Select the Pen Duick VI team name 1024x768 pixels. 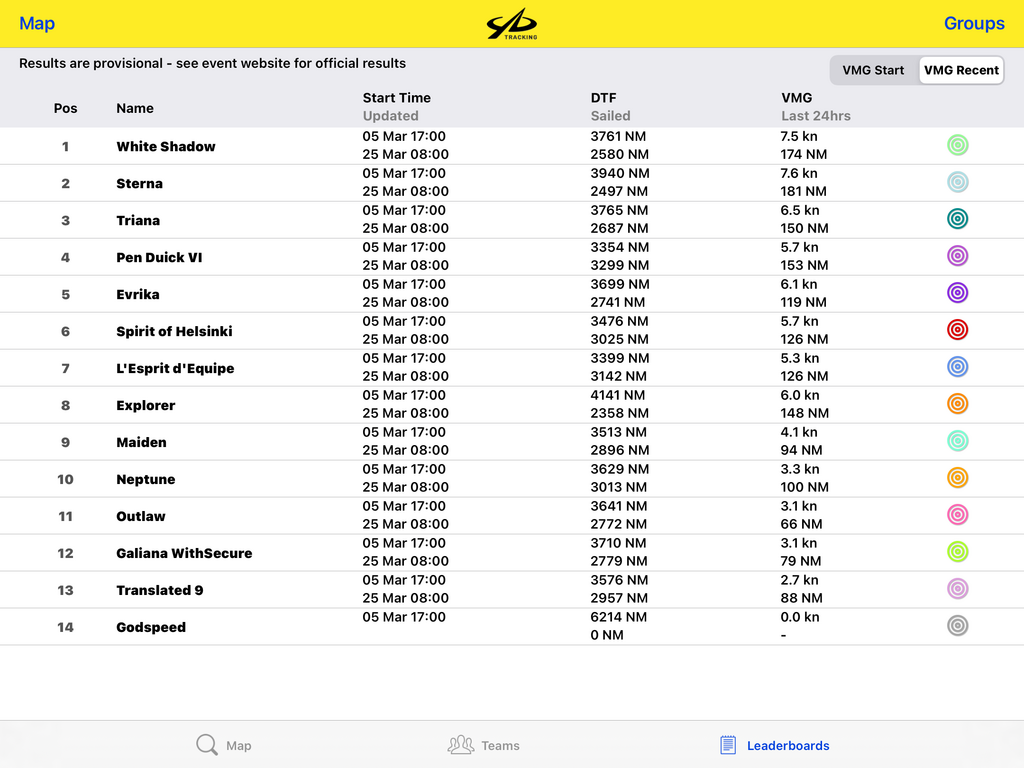[x=159, y=257]
